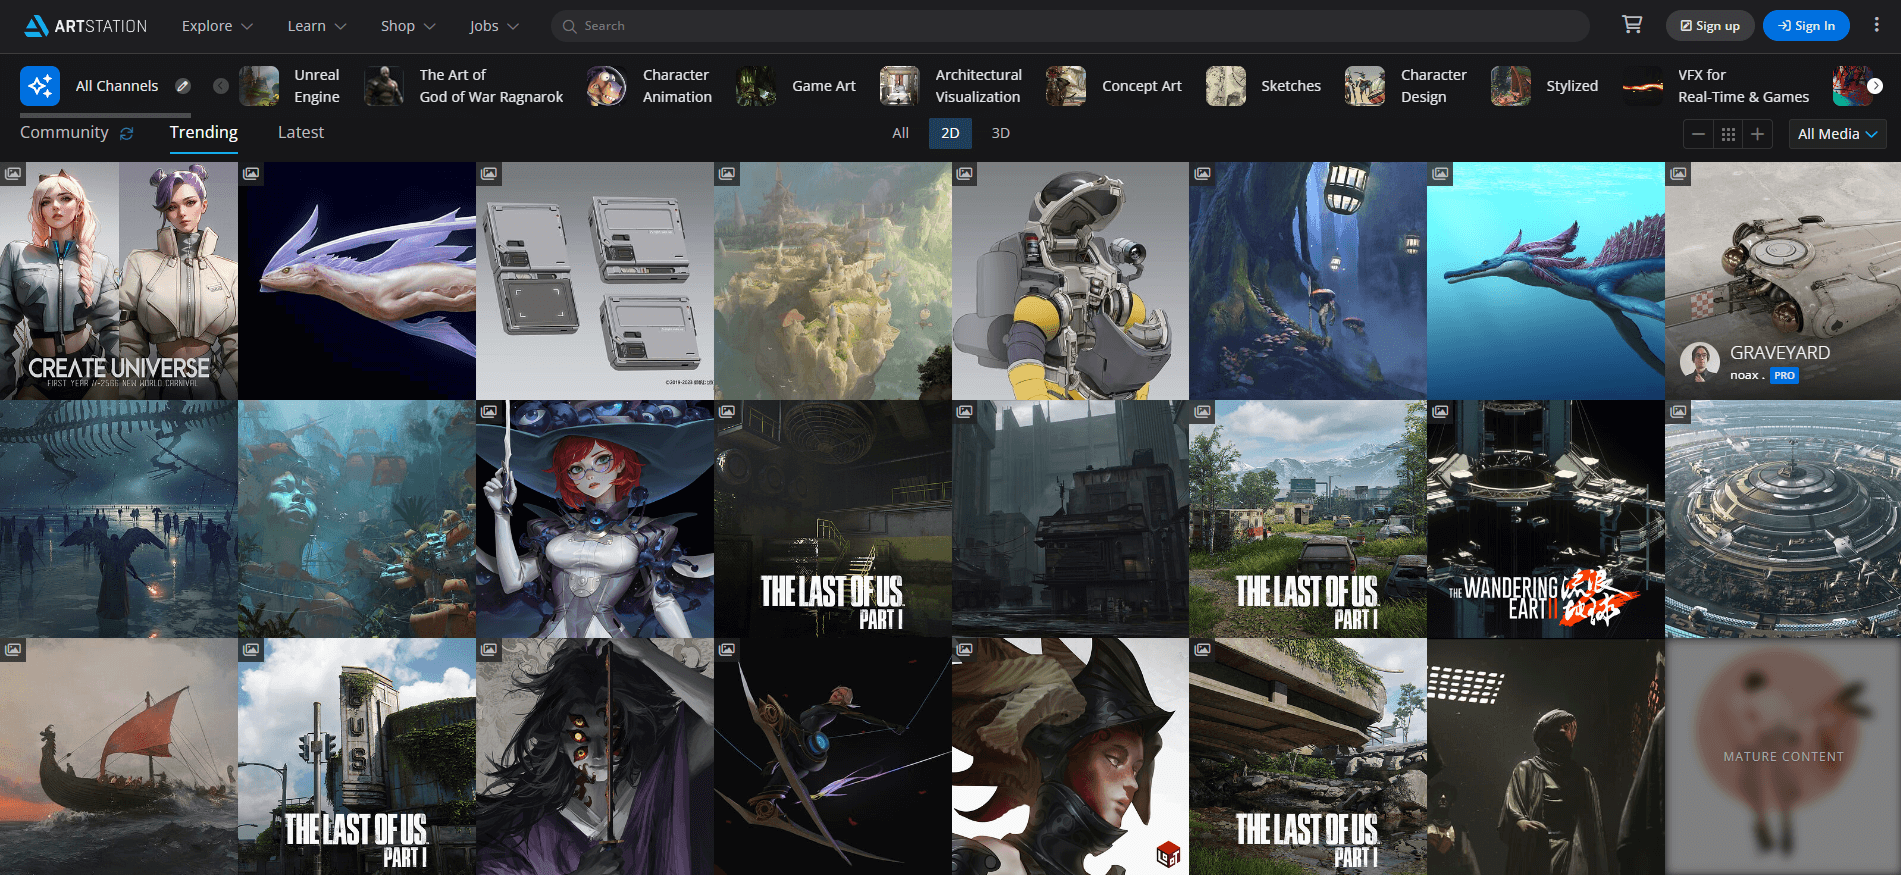Open the Sketches channel label

click(1291, 86)
